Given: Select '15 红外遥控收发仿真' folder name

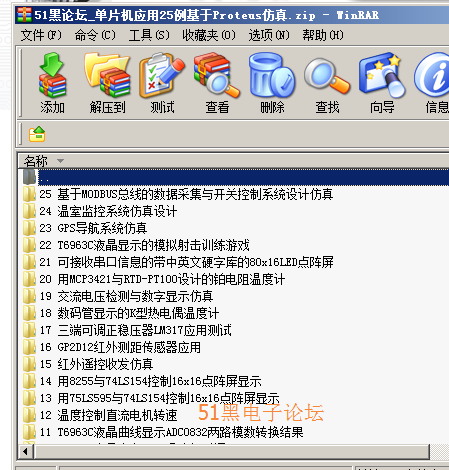Looking at the screenshot, I should [x=96, y=364].
